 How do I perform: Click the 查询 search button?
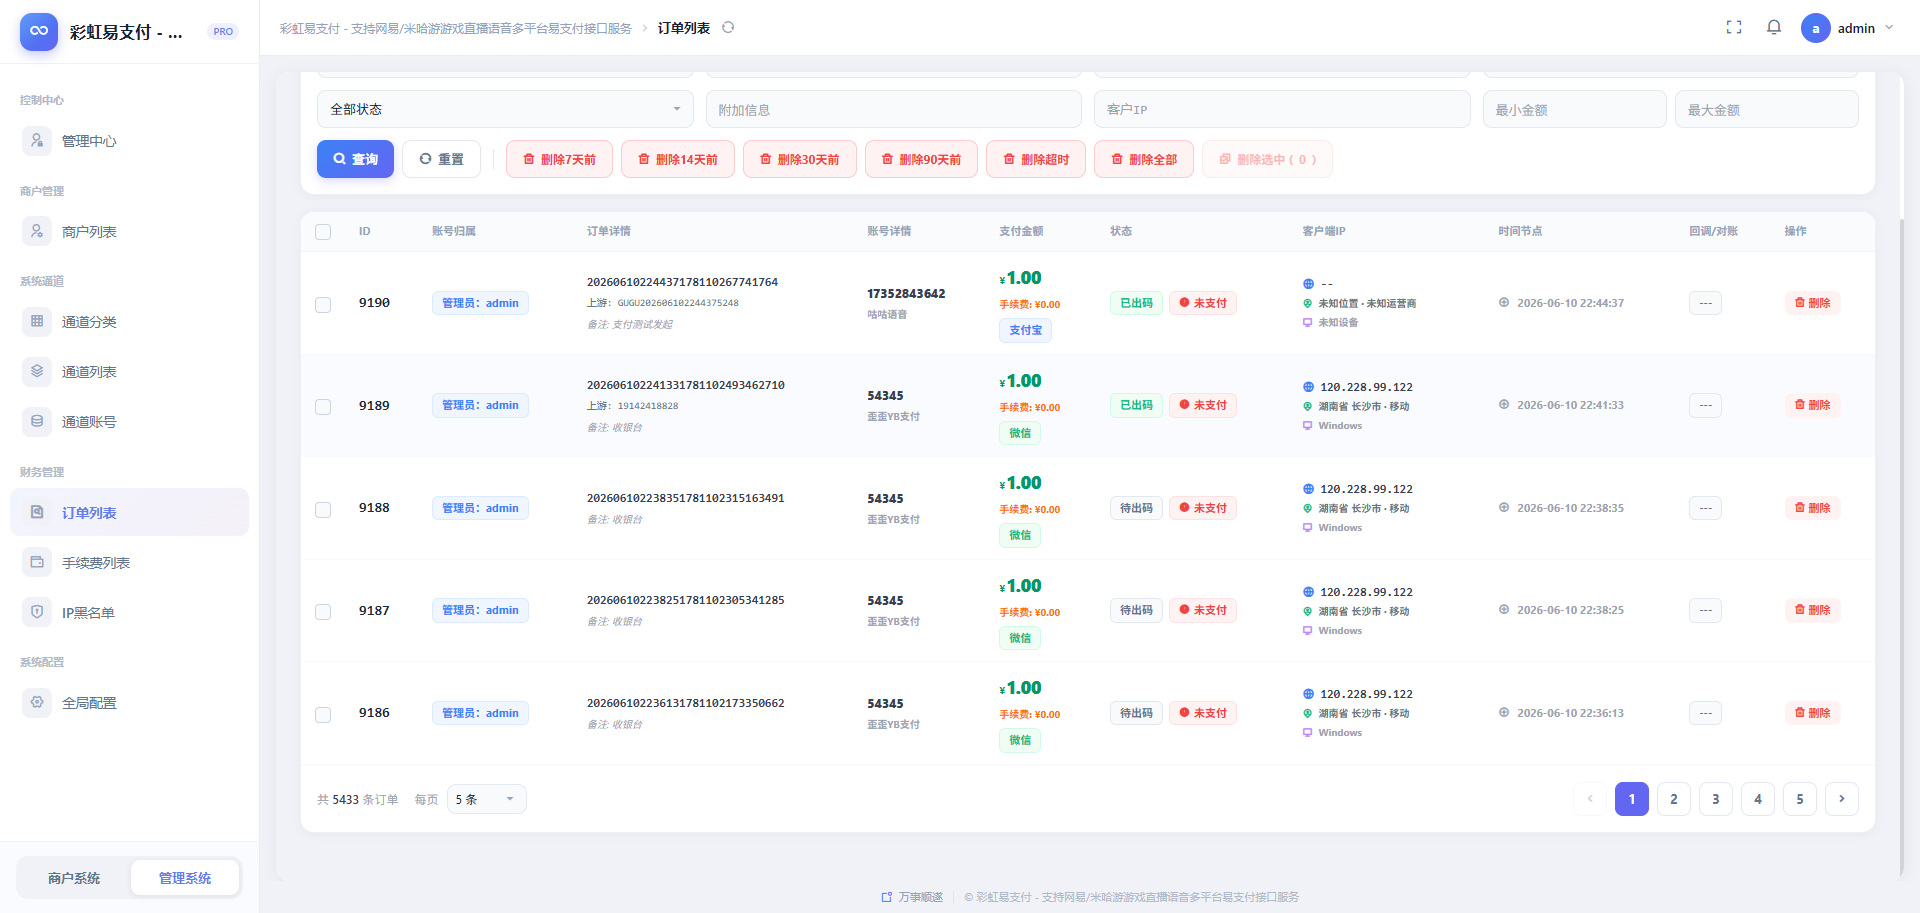pyautogui.click(x=355, y=159)
